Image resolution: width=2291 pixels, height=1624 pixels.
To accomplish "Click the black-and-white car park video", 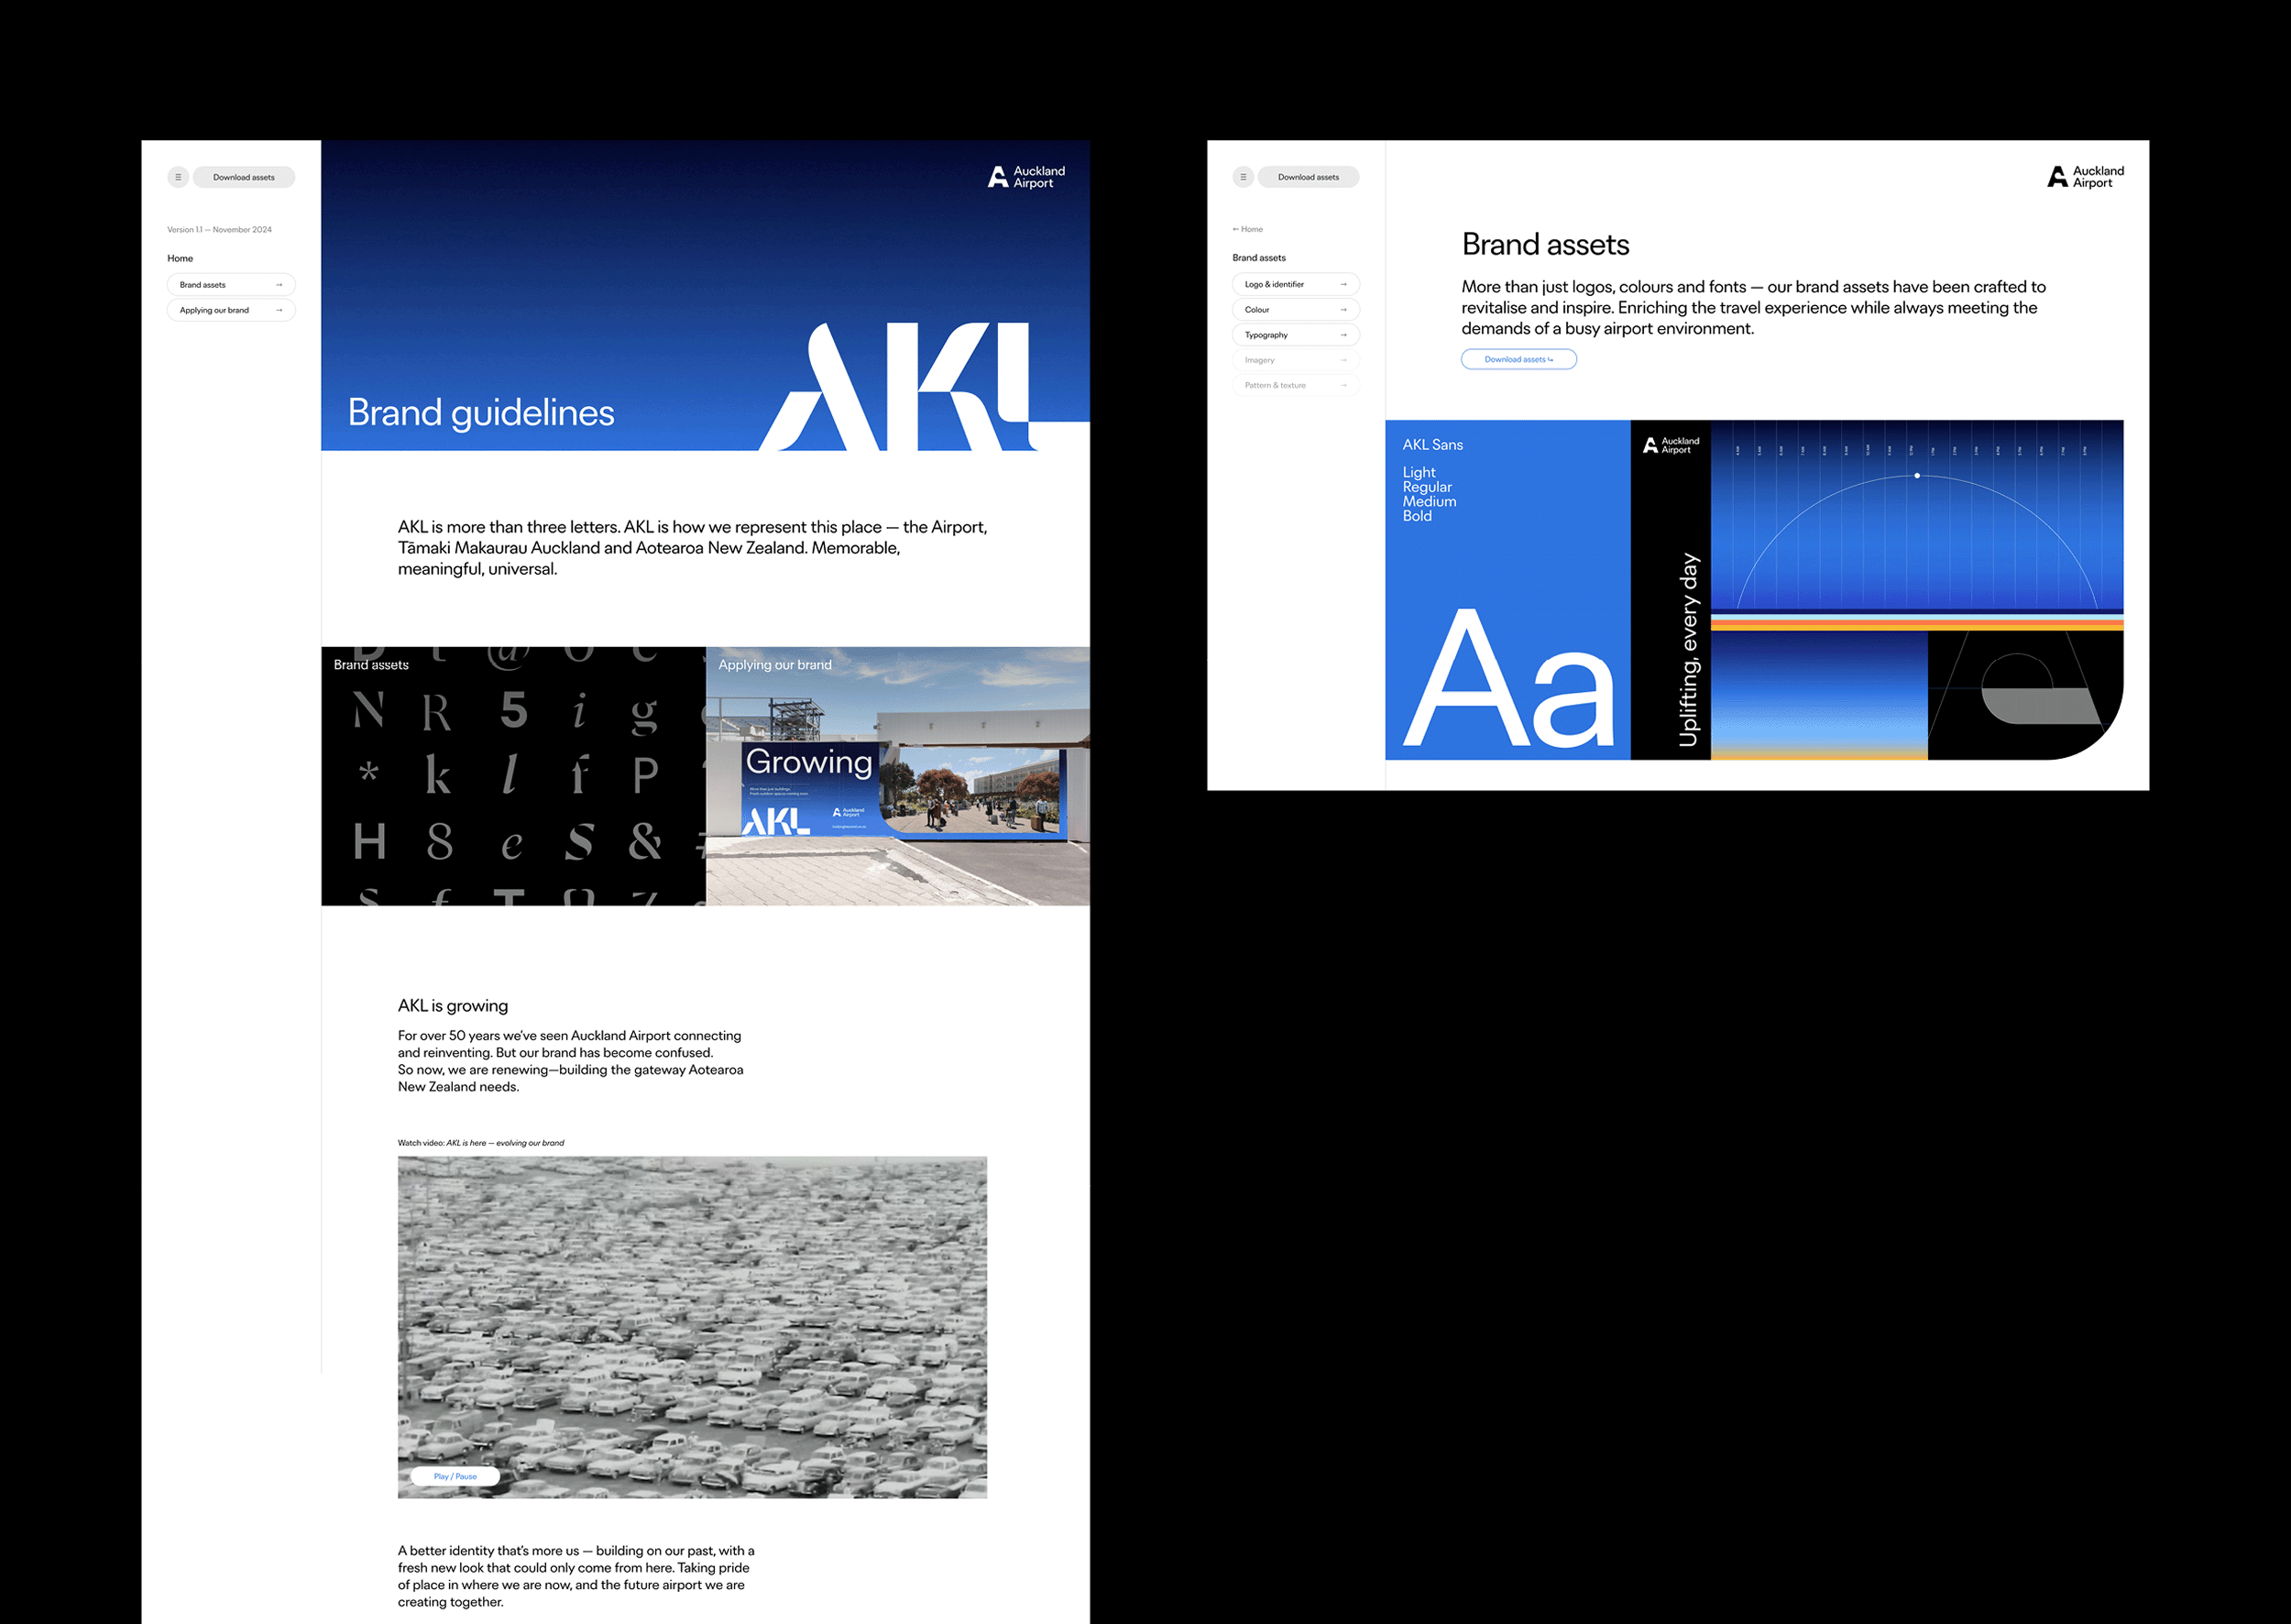I will tap(692, 1327).
